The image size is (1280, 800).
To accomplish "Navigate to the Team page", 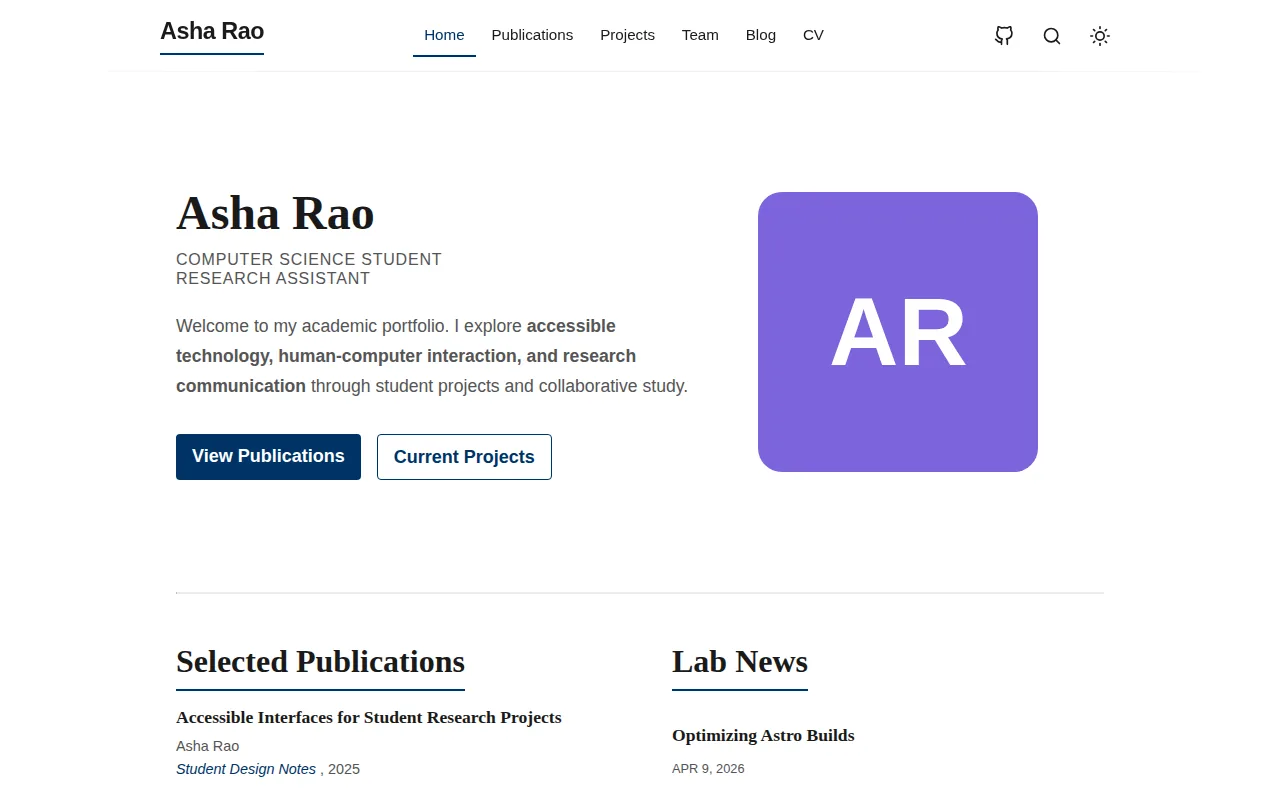I will 700,35.
